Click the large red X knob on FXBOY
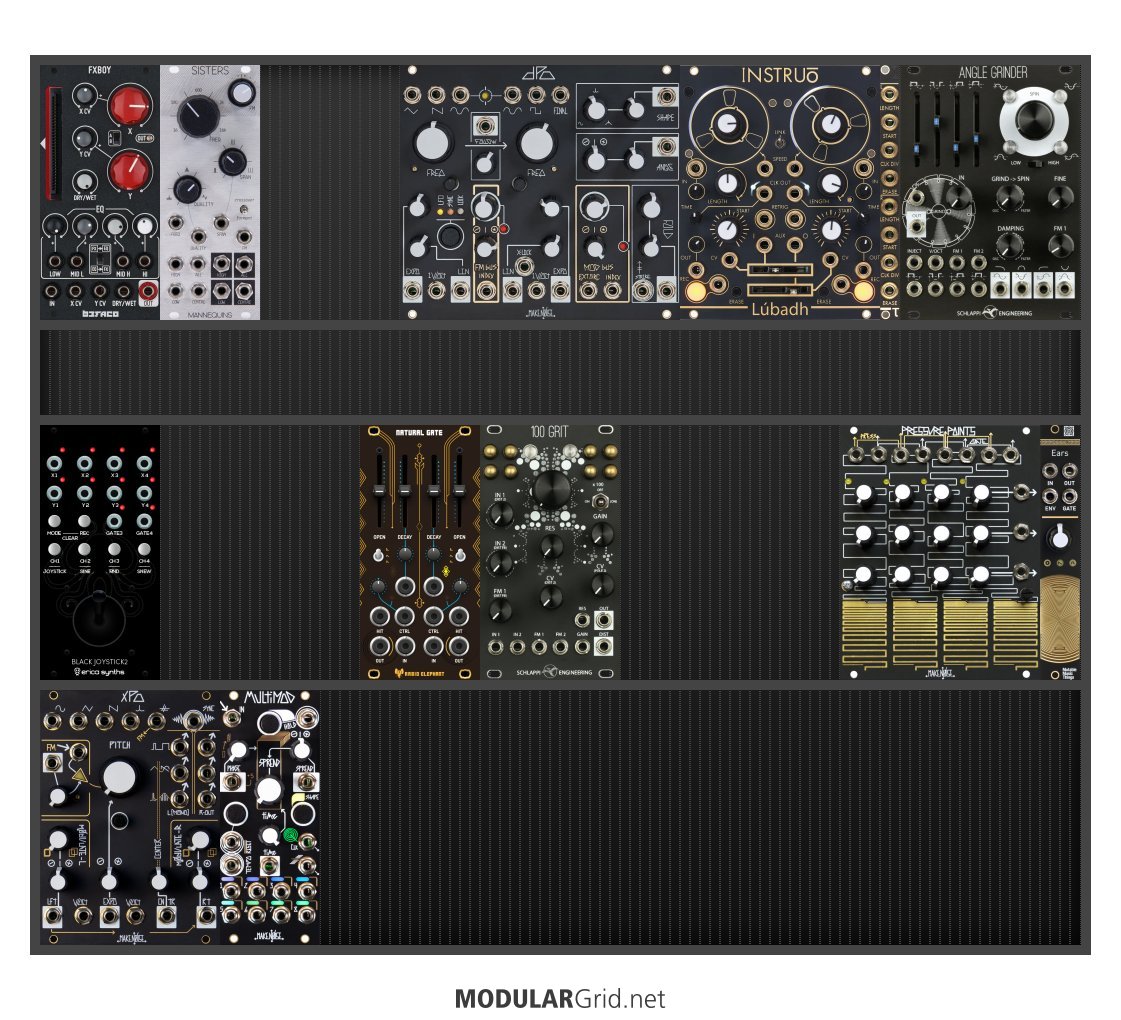This screenshot has width=1121, height=1020. (x=128, y=106)
